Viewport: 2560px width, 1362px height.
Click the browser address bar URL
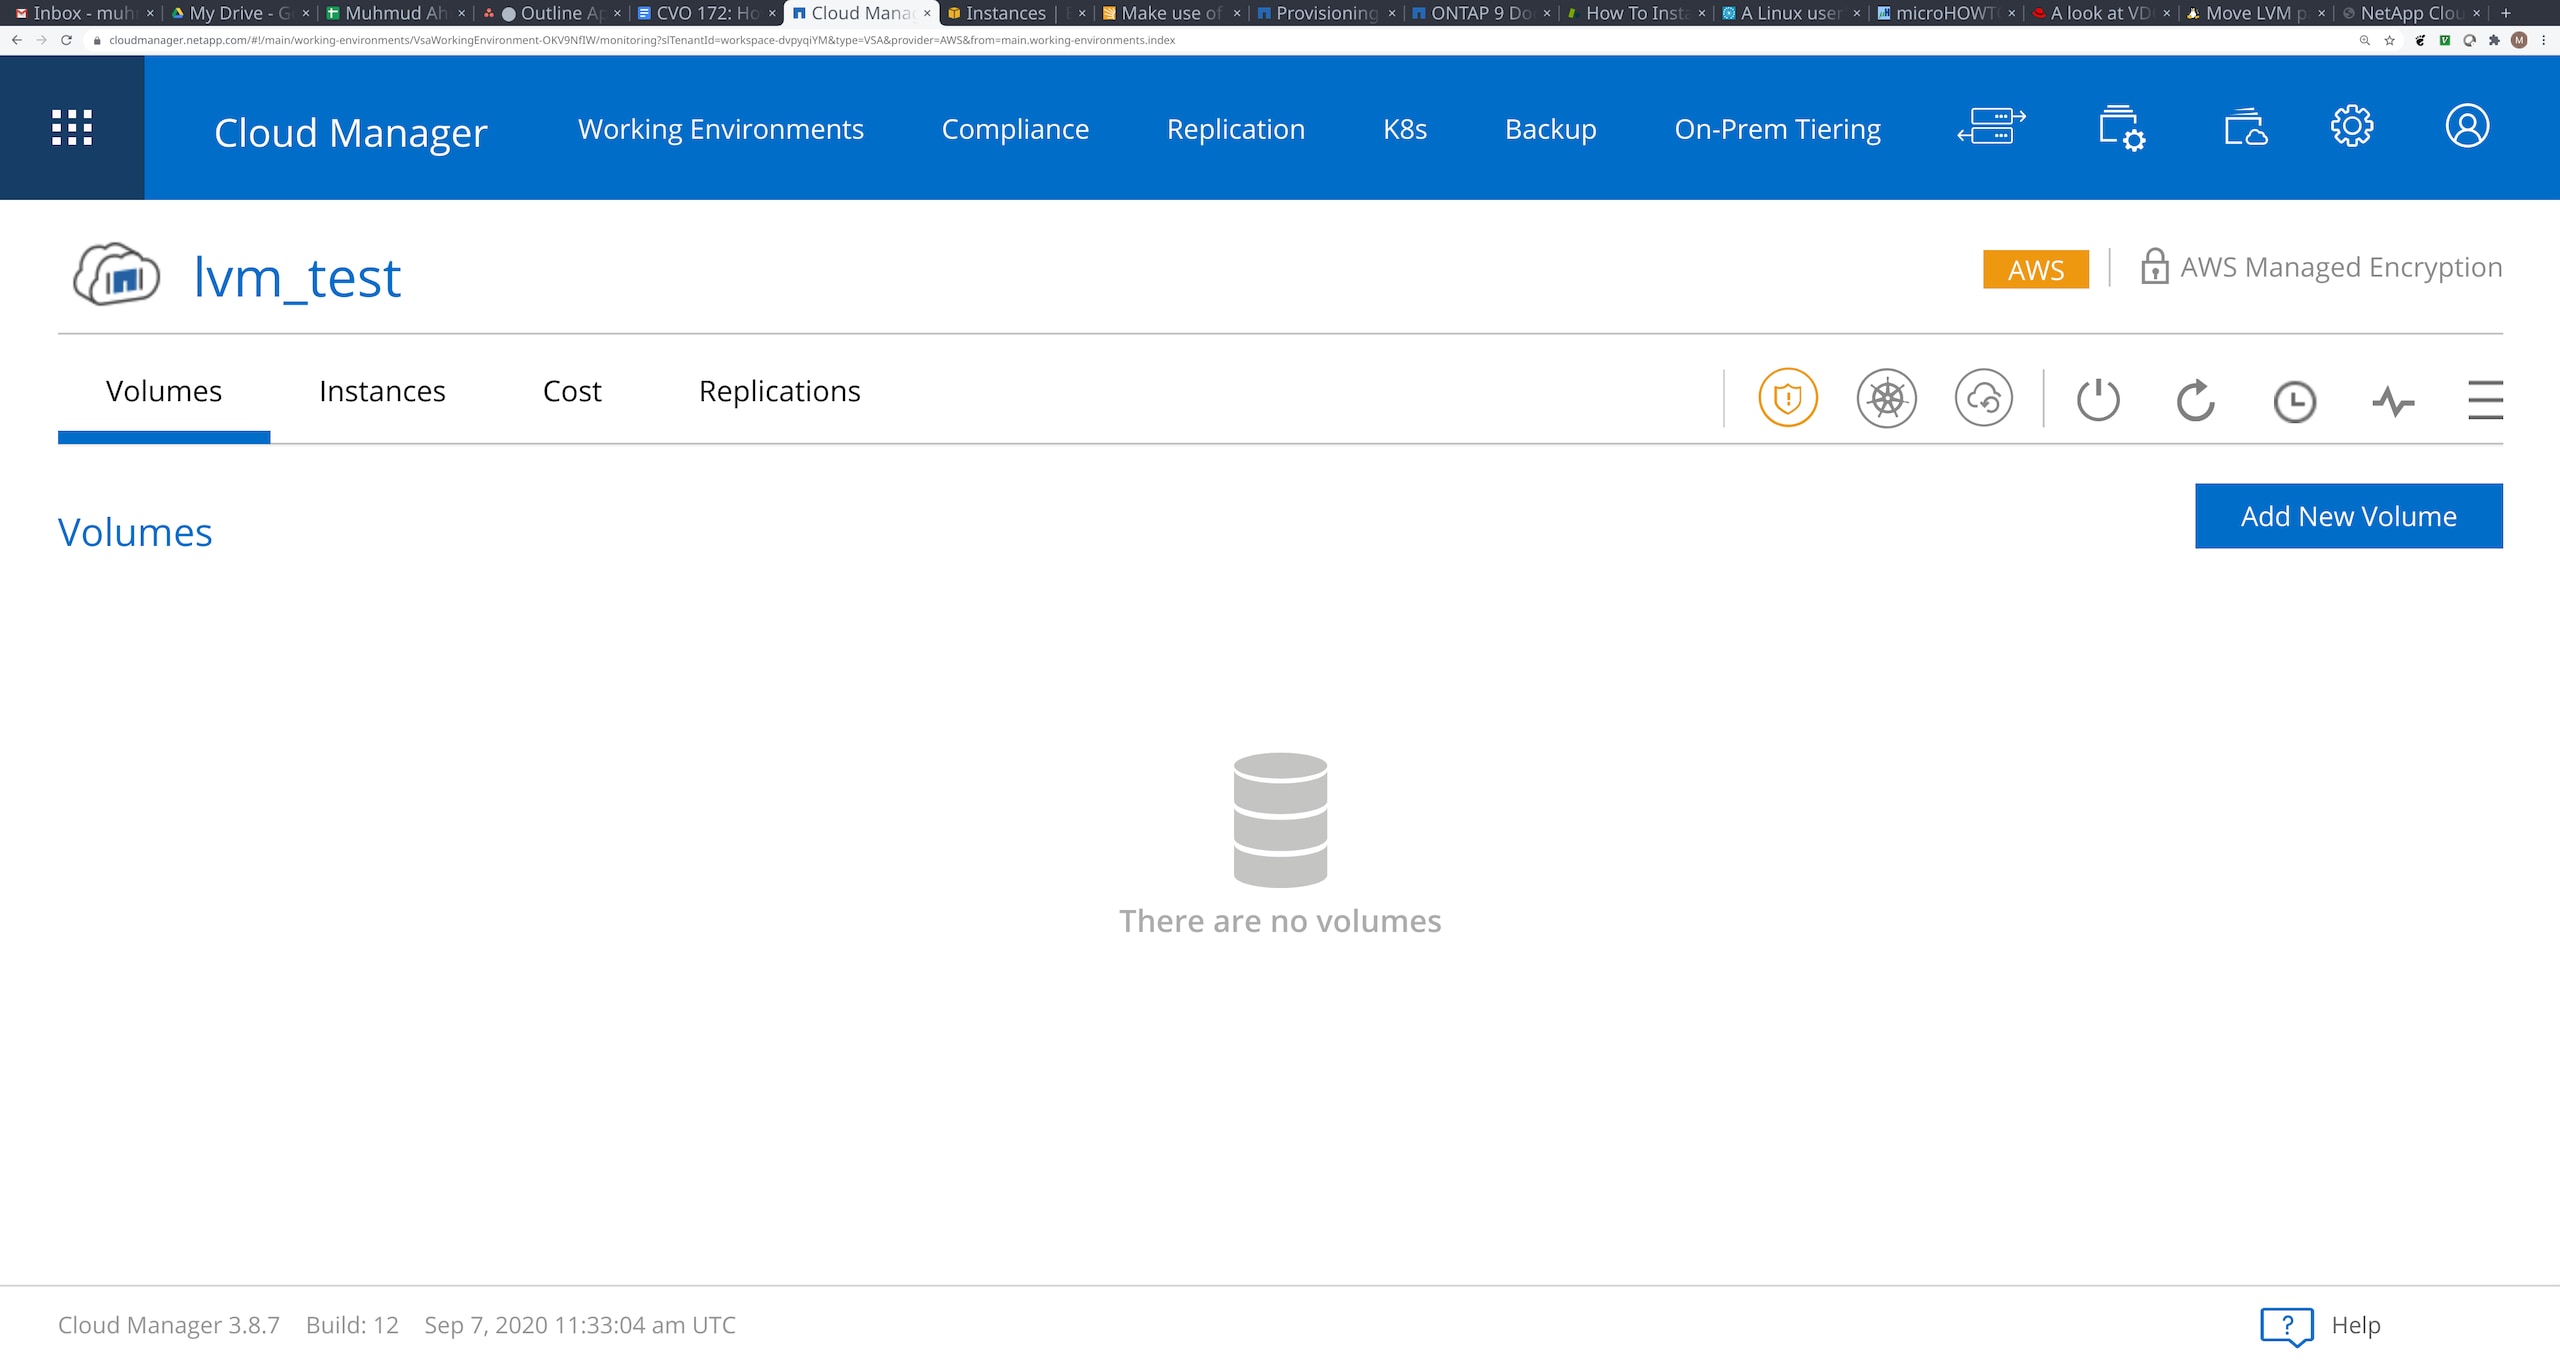tap(642, 40)
